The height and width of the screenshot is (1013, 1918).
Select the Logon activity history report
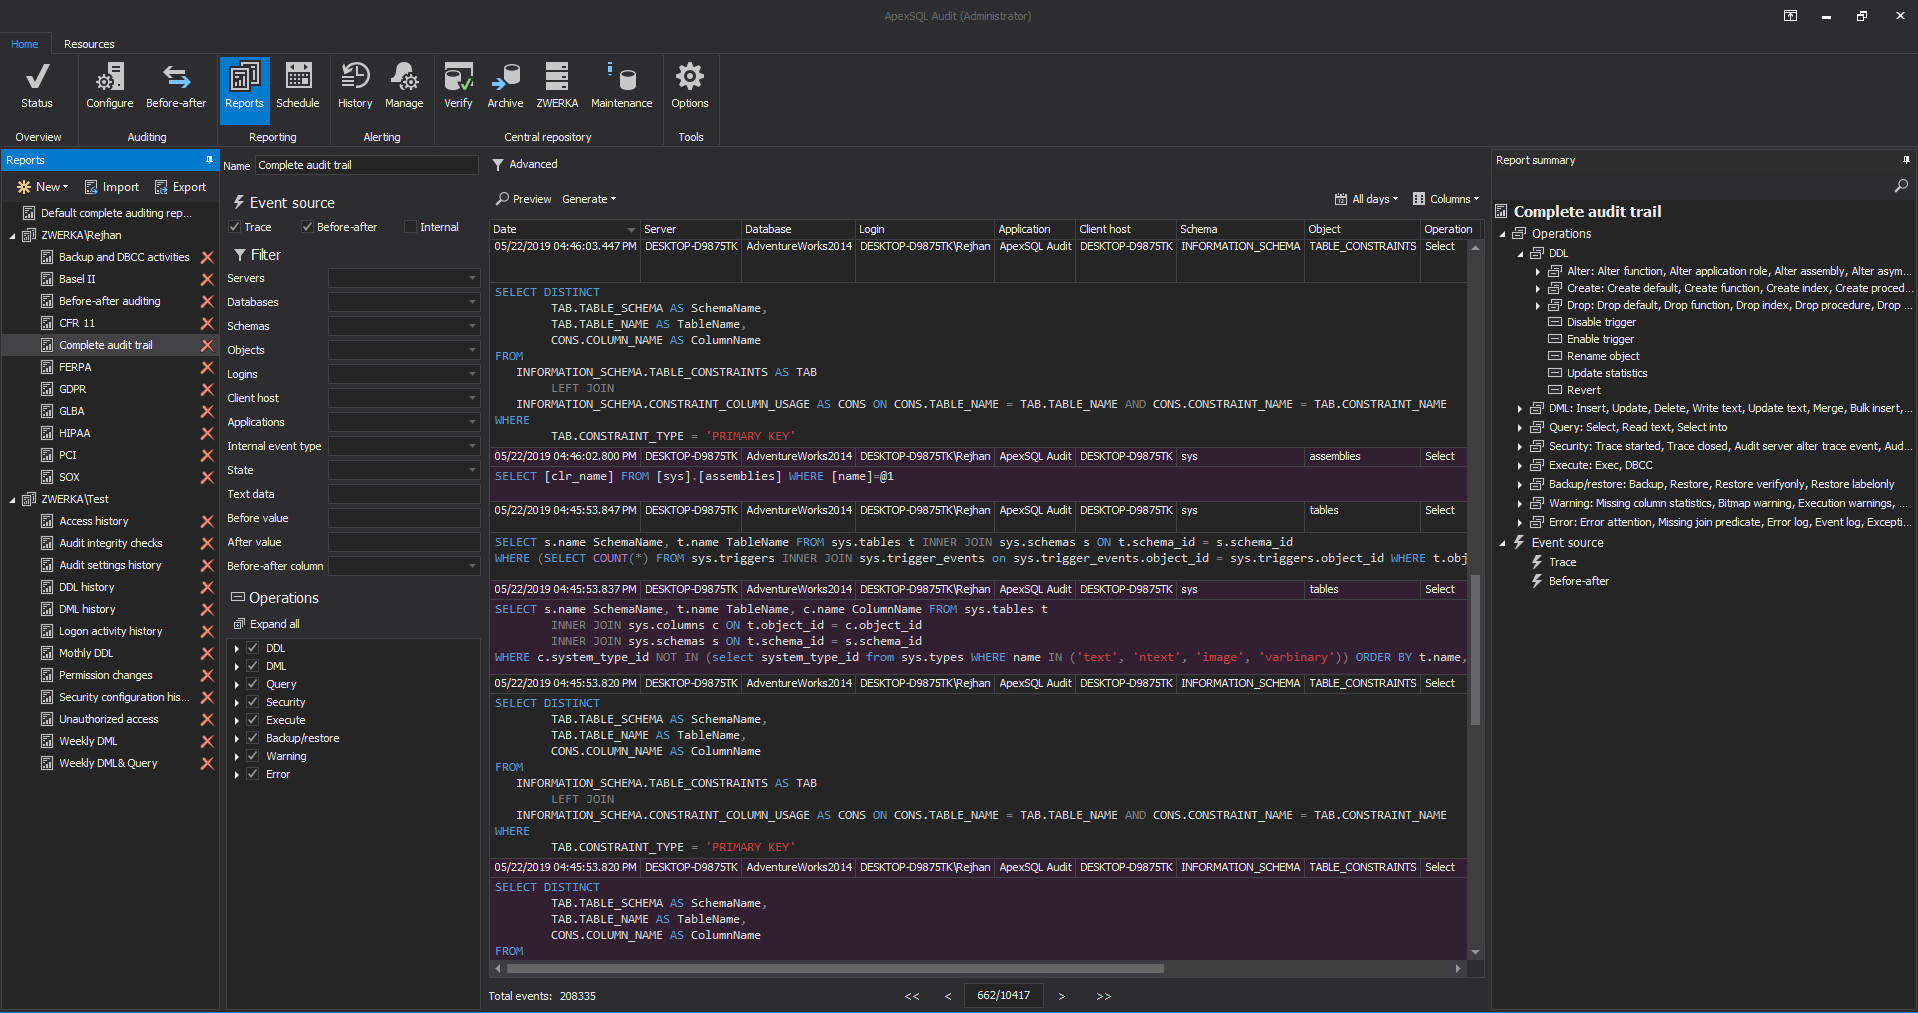click(110, 632)
